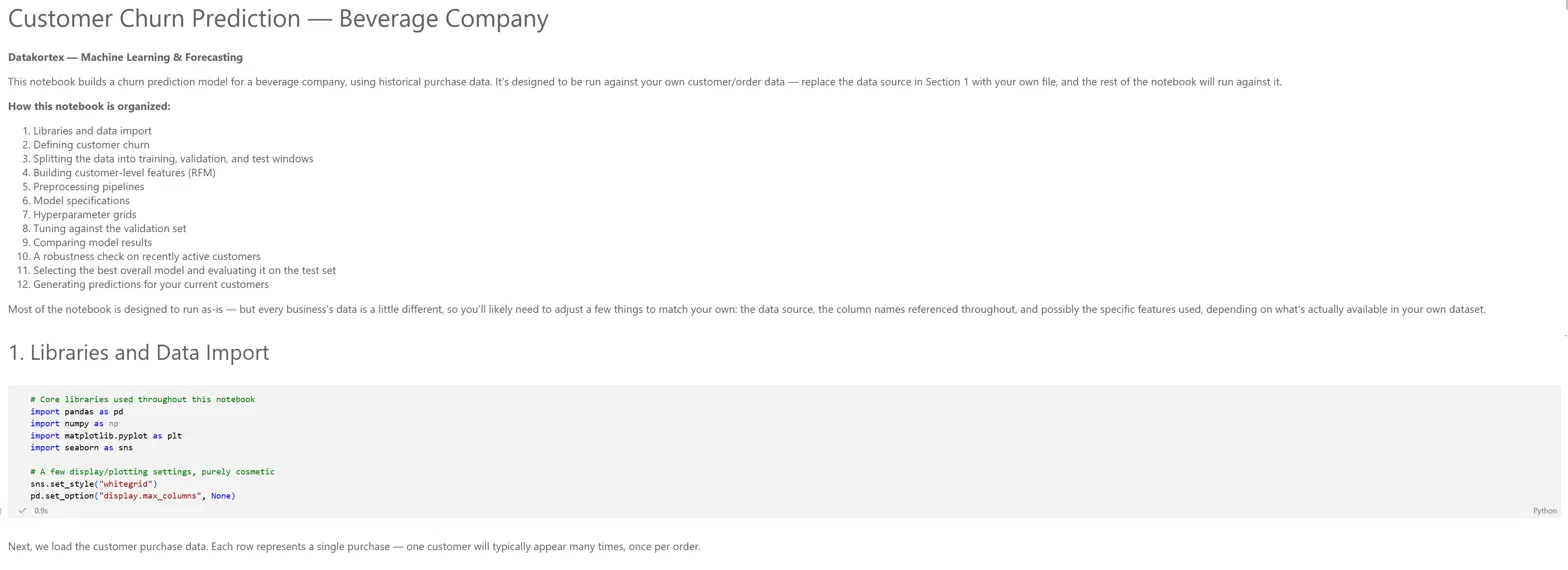Click the green execution success checkmark

click(x=22, y=510)
